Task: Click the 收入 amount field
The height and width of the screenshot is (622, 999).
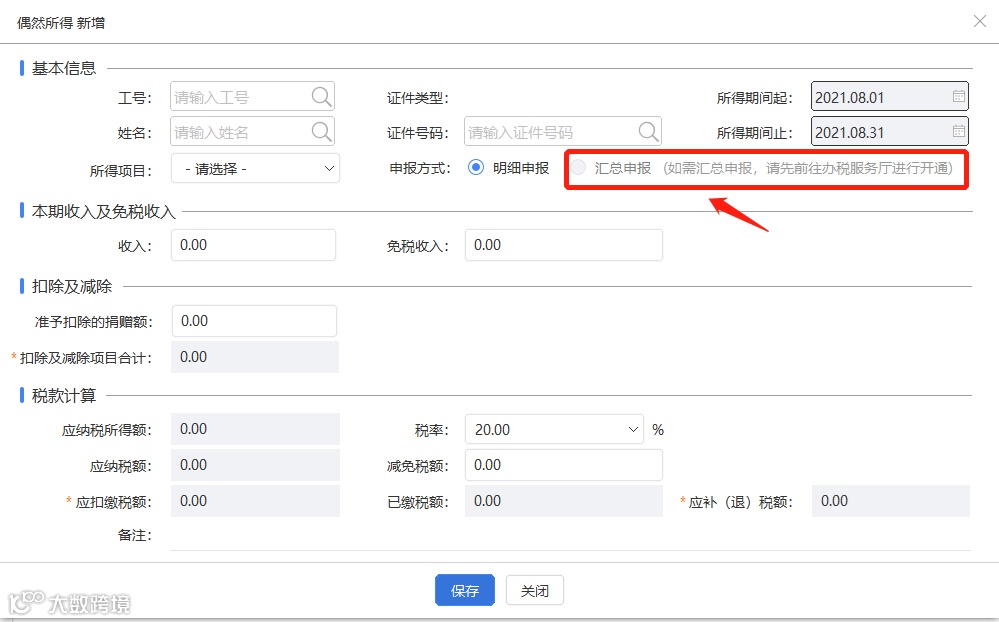Action: (x=253, y=245)
